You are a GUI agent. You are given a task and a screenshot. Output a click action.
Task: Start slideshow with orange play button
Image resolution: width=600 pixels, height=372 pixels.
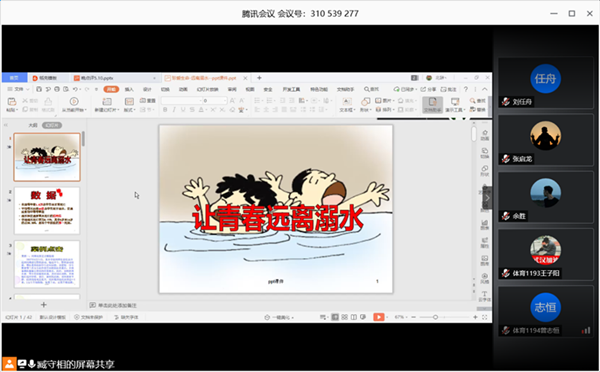click(378, 317)
